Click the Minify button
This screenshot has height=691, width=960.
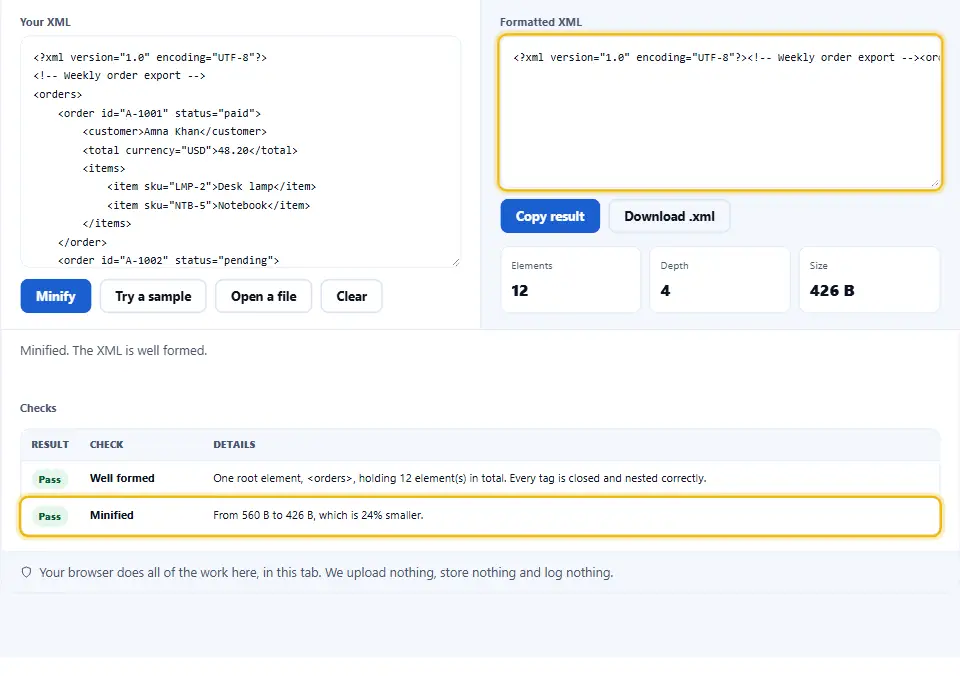pos(56,296)
